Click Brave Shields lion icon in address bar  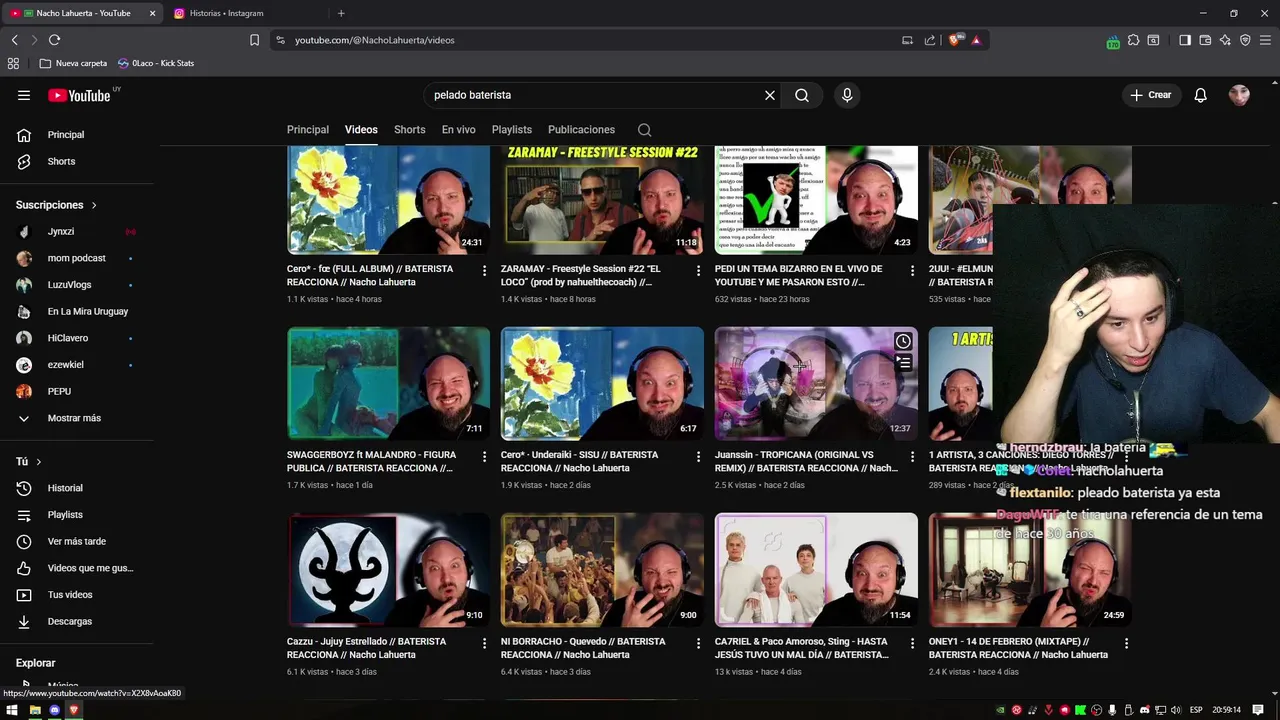tap(955, 40)
